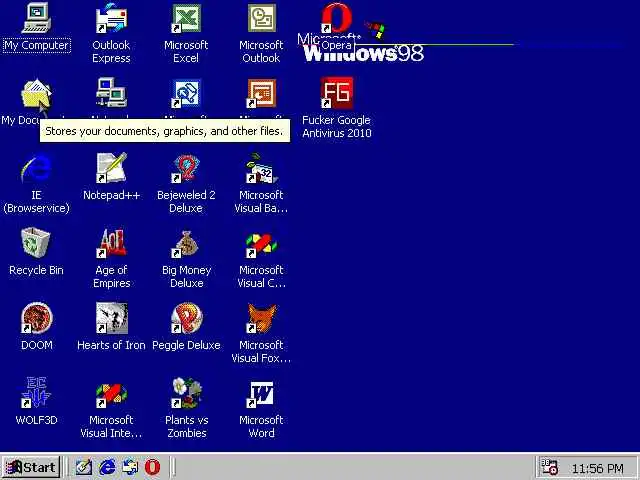This screenshot has height=480, width=640.
Task: Select the Big Money Deluxe shortcut
Action: click(x=186, y=244)
